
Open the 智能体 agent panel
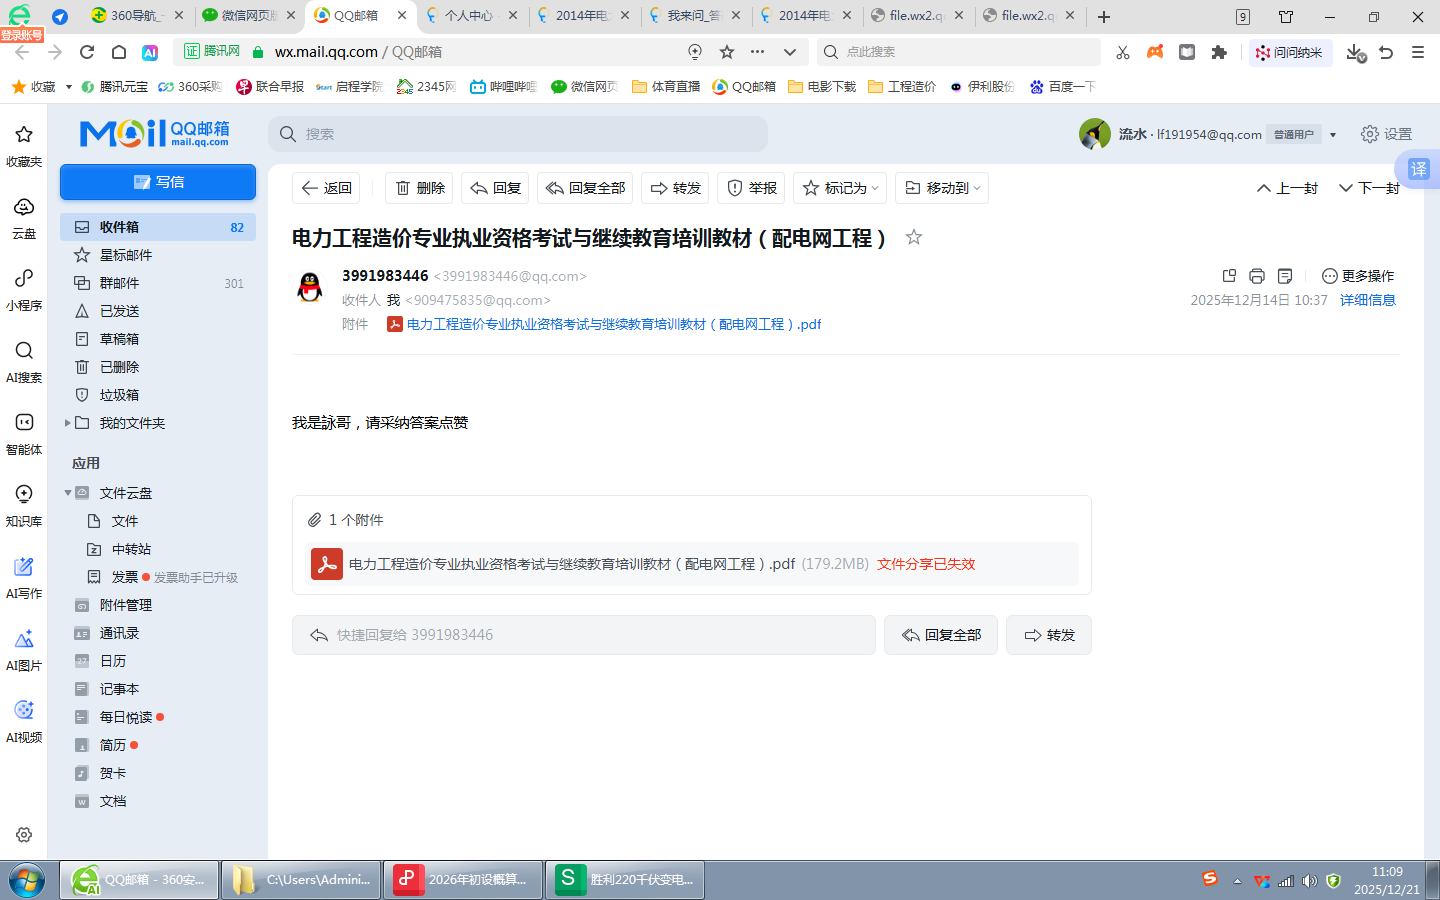23,432
